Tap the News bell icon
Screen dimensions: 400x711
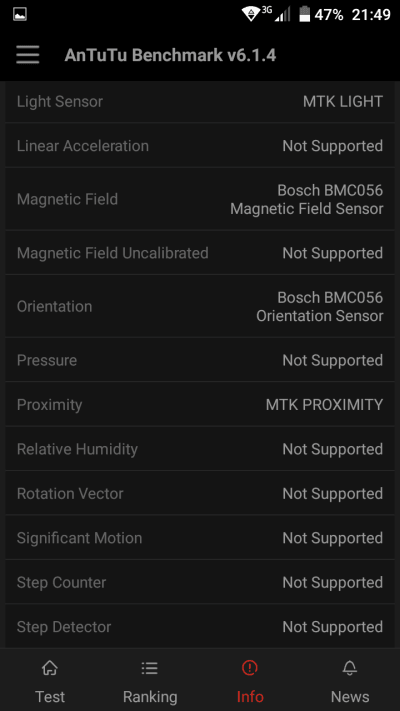(x=350, y=667)
